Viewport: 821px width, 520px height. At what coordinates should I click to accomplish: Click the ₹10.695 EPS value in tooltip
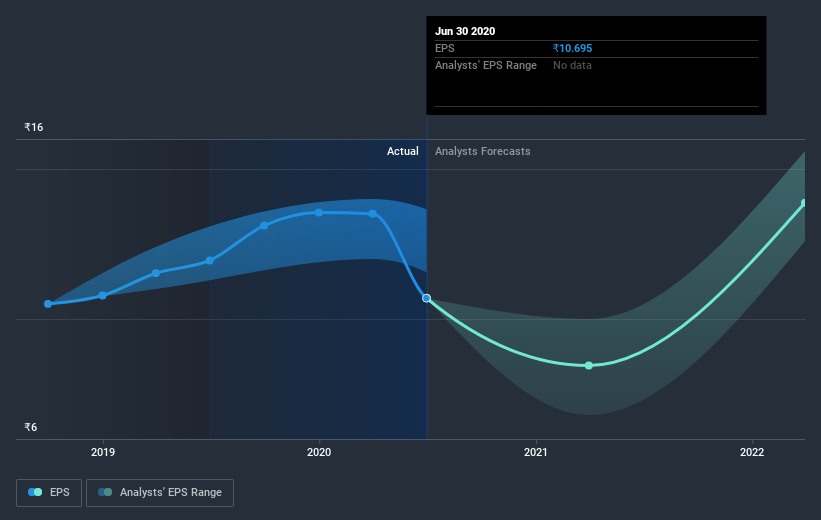(572, 48)
